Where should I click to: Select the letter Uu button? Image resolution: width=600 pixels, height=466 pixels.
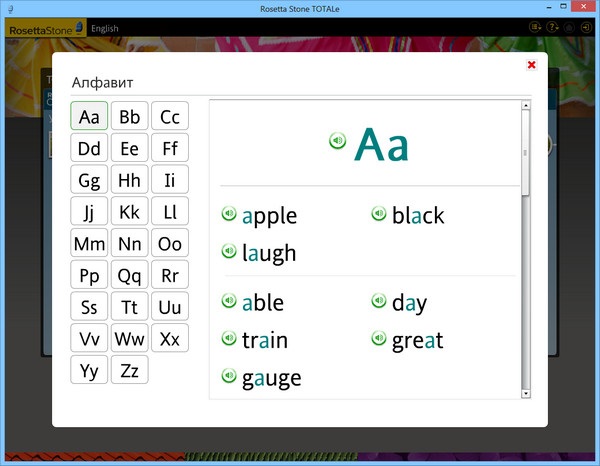pos(170,306)
